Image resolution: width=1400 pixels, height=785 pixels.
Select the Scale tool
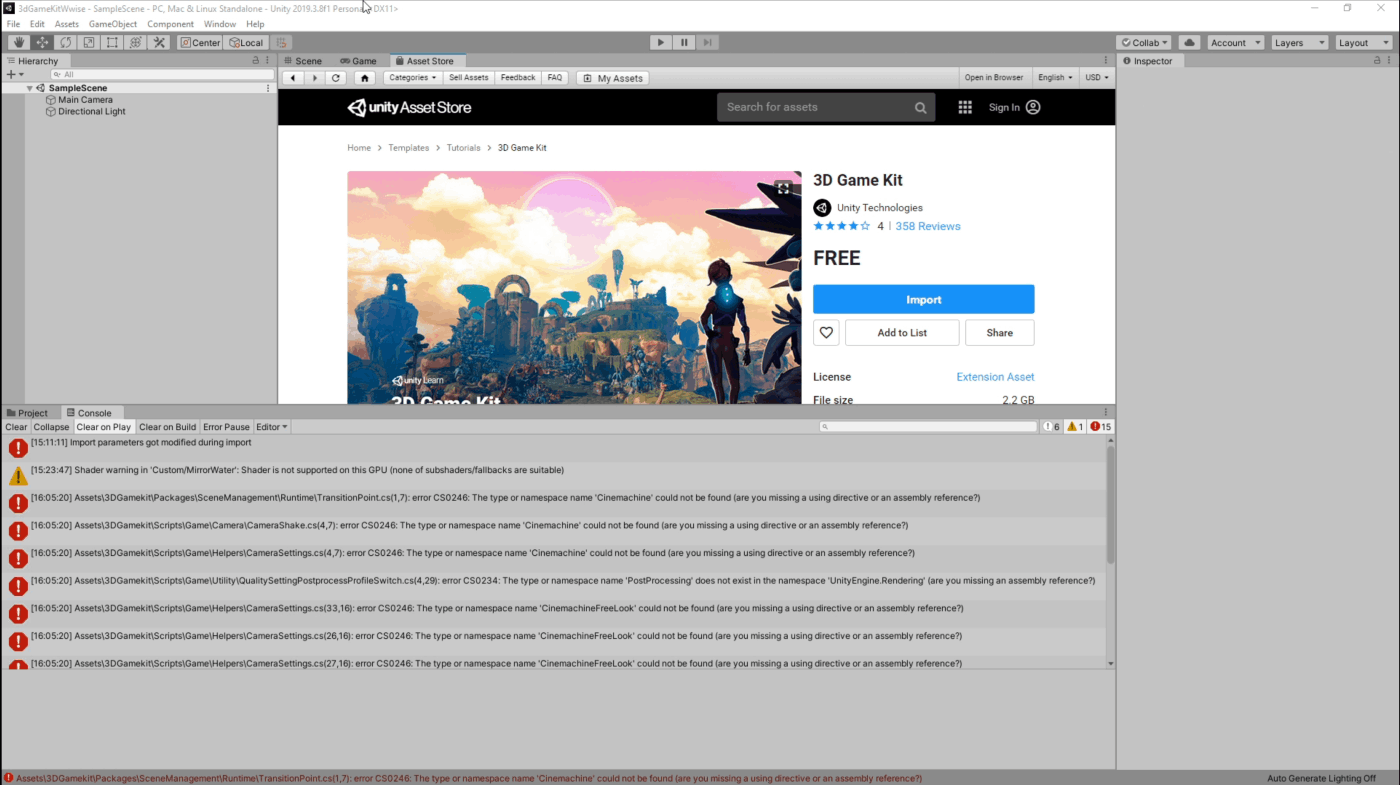coord(89,42)
